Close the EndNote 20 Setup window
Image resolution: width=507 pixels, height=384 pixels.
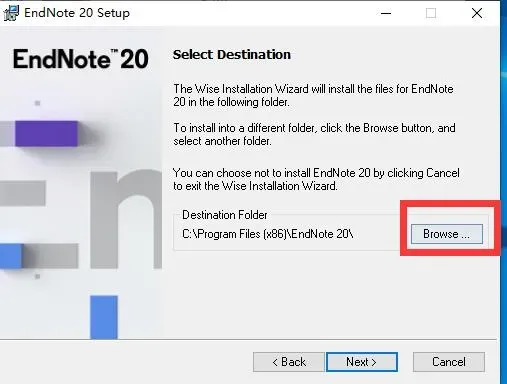tap(477, 13)
